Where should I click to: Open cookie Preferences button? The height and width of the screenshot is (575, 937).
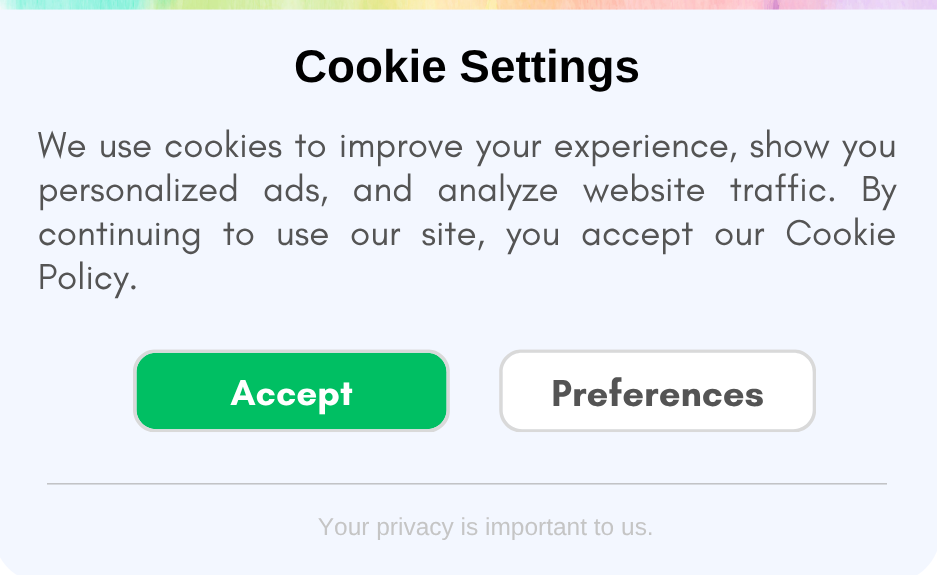point(657,392)
